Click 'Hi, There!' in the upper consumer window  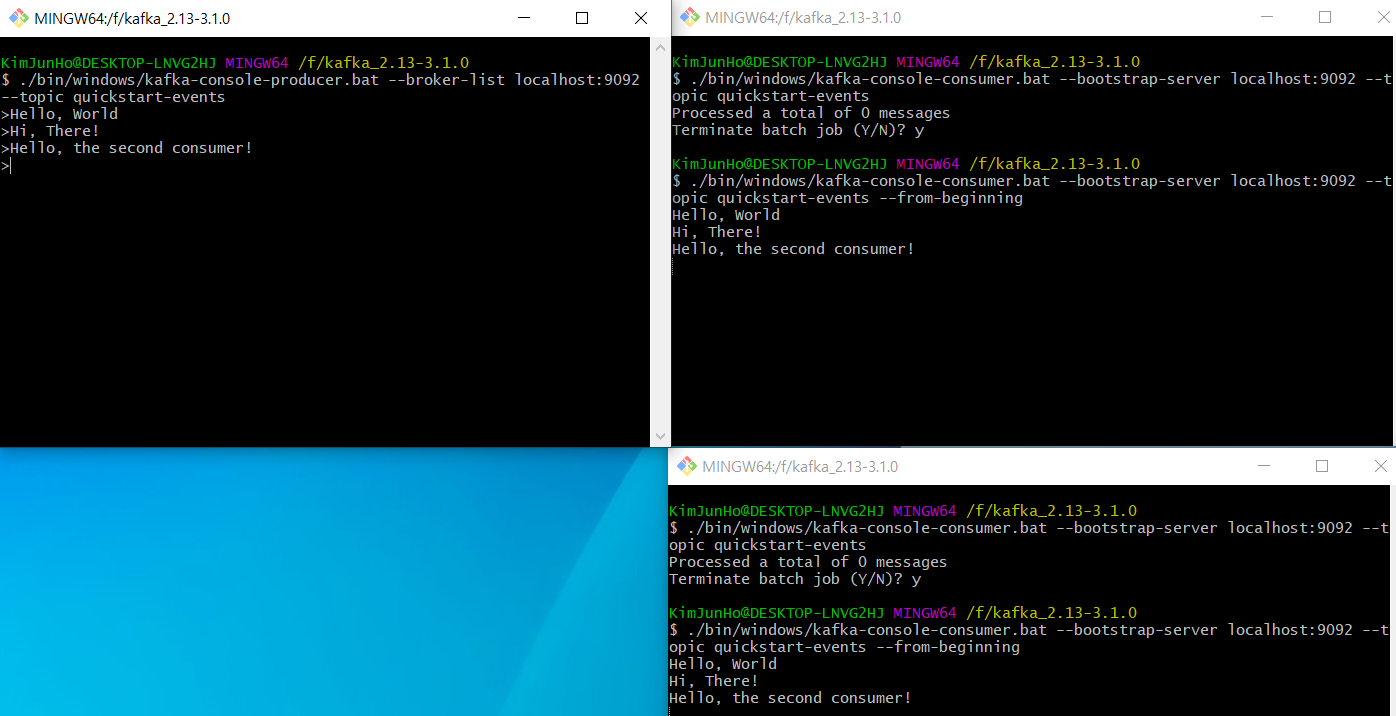(717, 232)
